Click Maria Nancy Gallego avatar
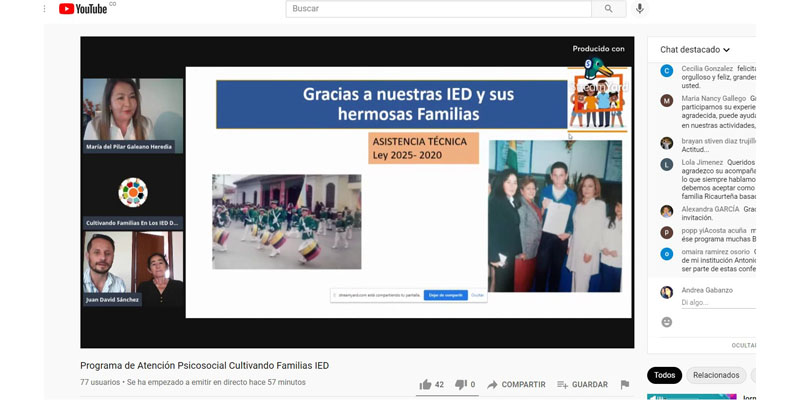 [667, 101]
